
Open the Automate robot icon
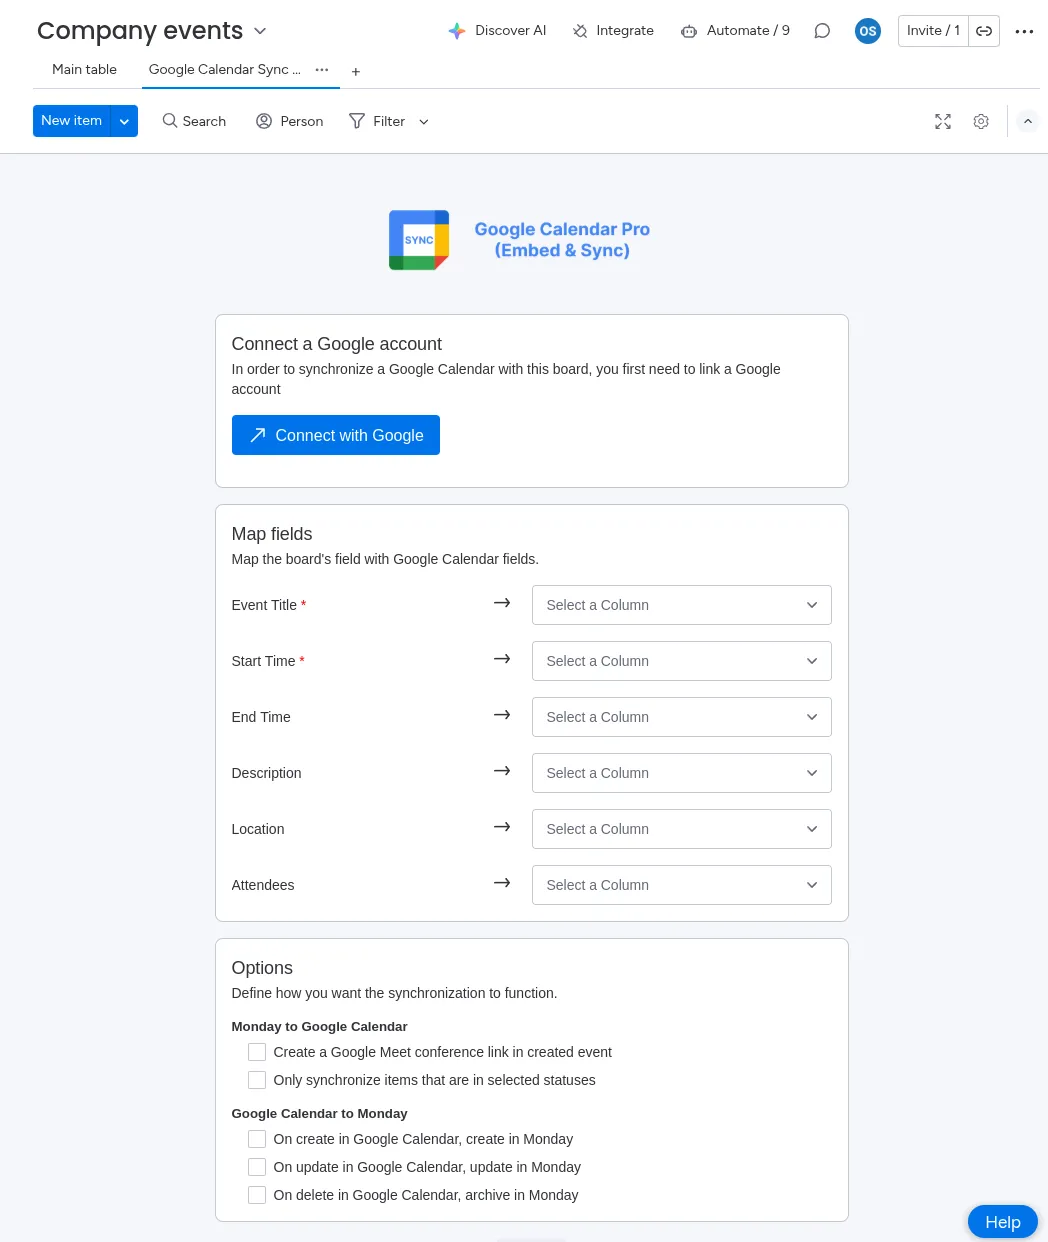tap(689, 31)
